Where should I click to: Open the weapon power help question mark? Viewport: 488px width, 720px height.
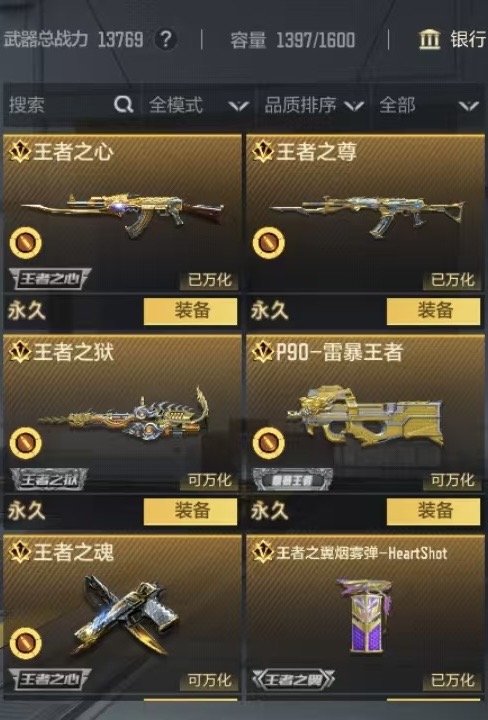(166, 39)
